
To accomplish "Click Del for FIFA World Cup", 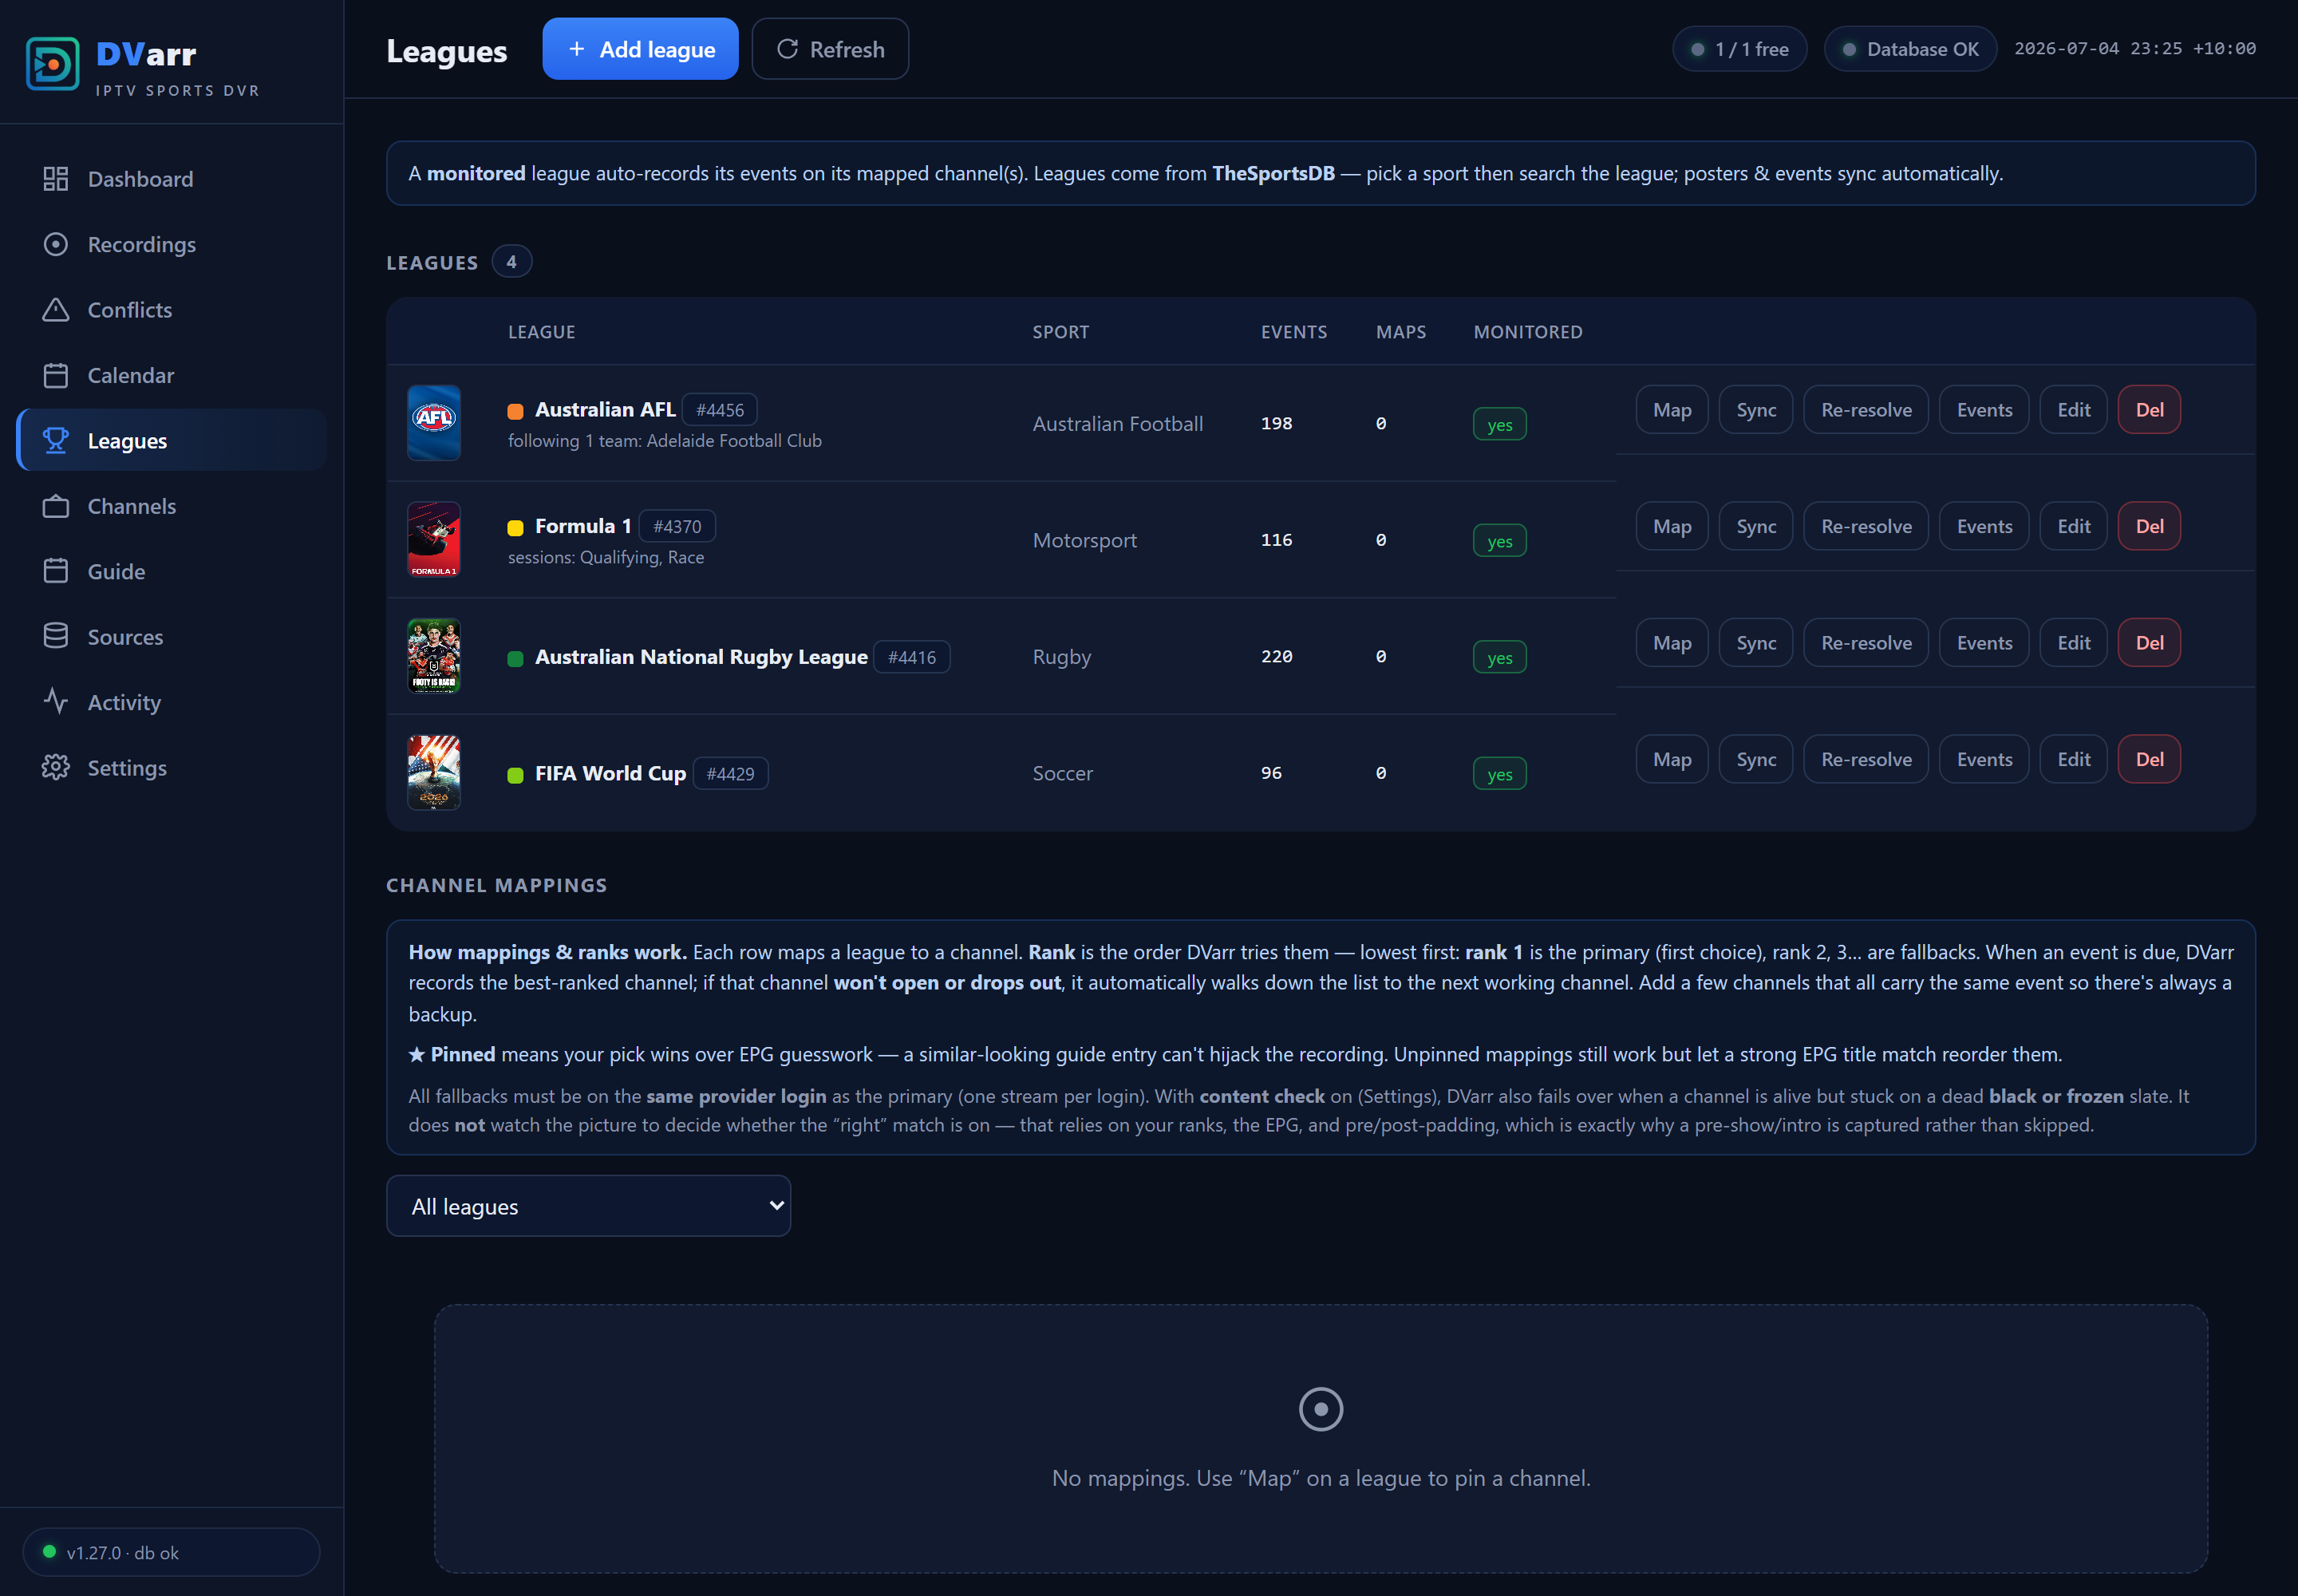I will [x=2148, y=759].
